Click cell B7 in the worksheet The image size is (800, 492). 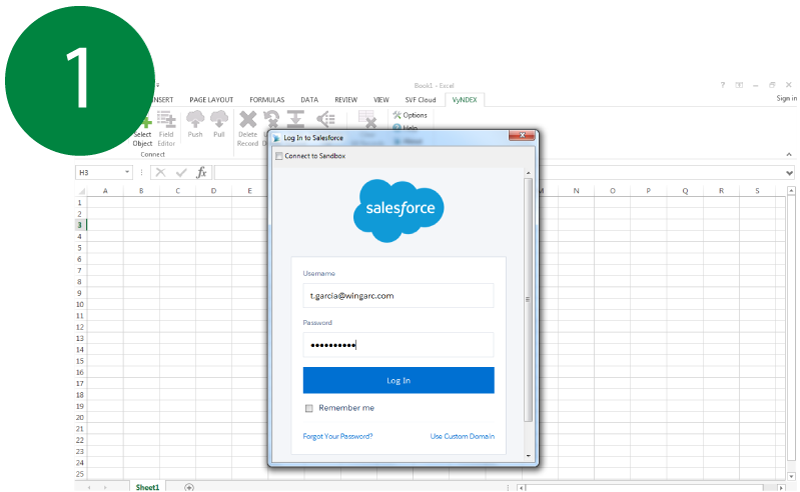[x=141, y=270]
